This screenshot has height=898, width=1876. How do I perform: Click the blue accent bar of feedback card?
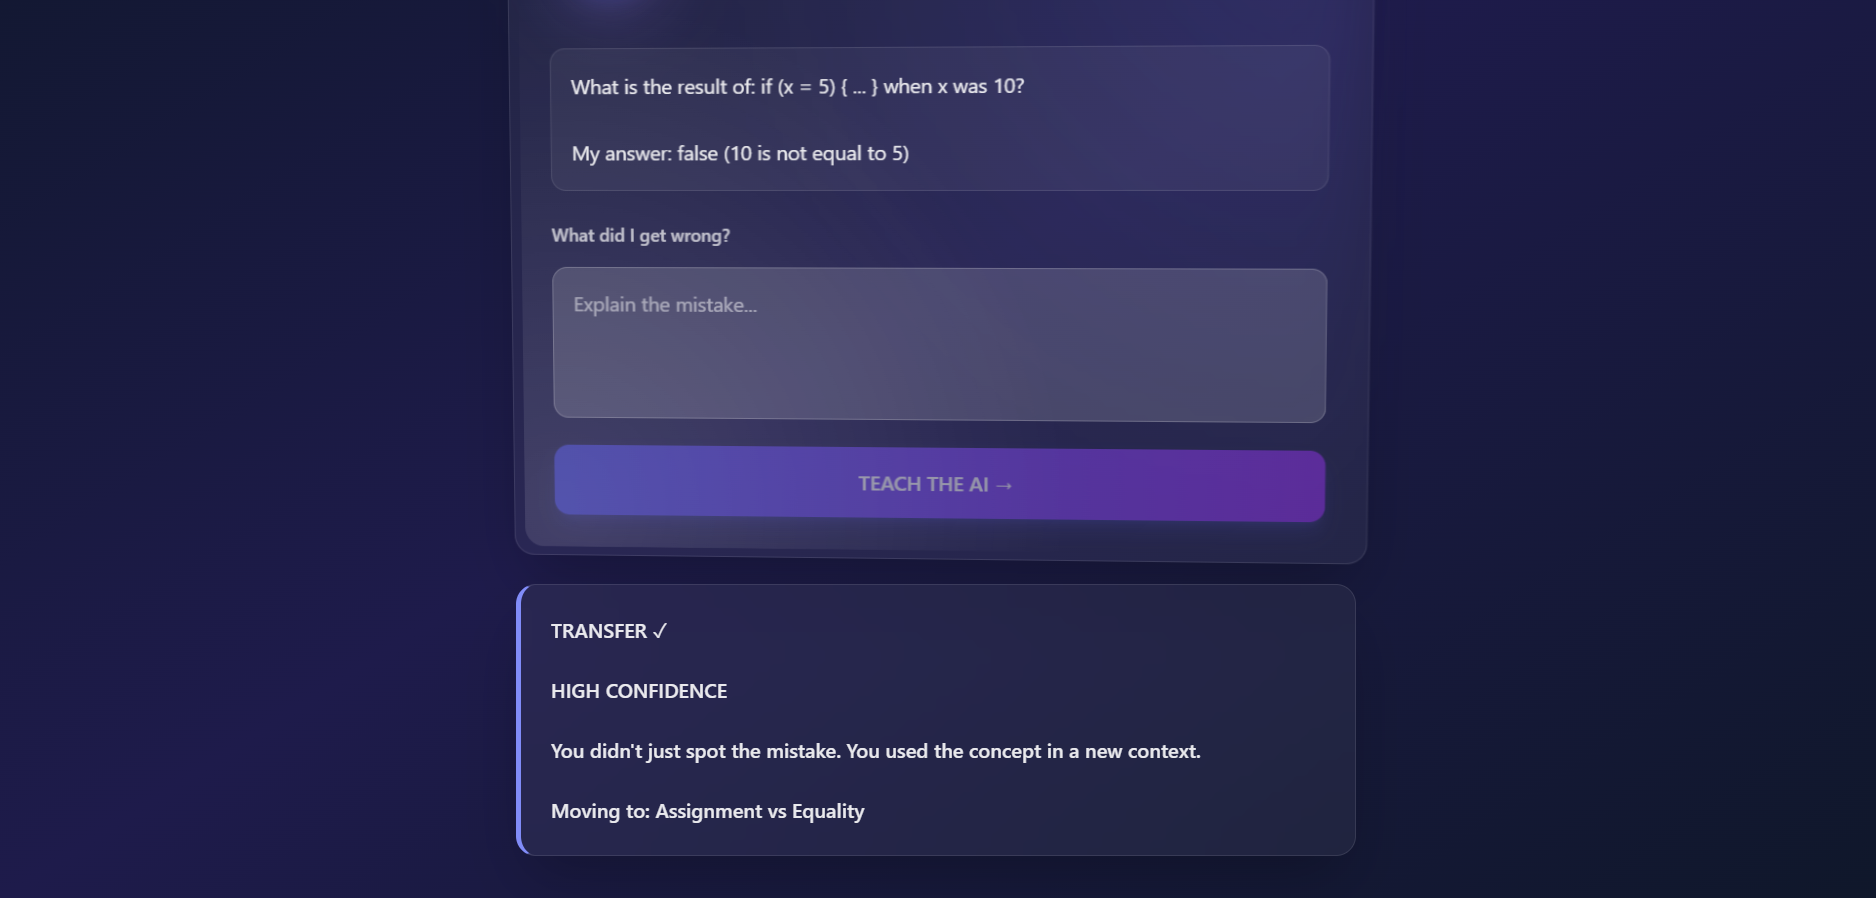click(519, 720)
